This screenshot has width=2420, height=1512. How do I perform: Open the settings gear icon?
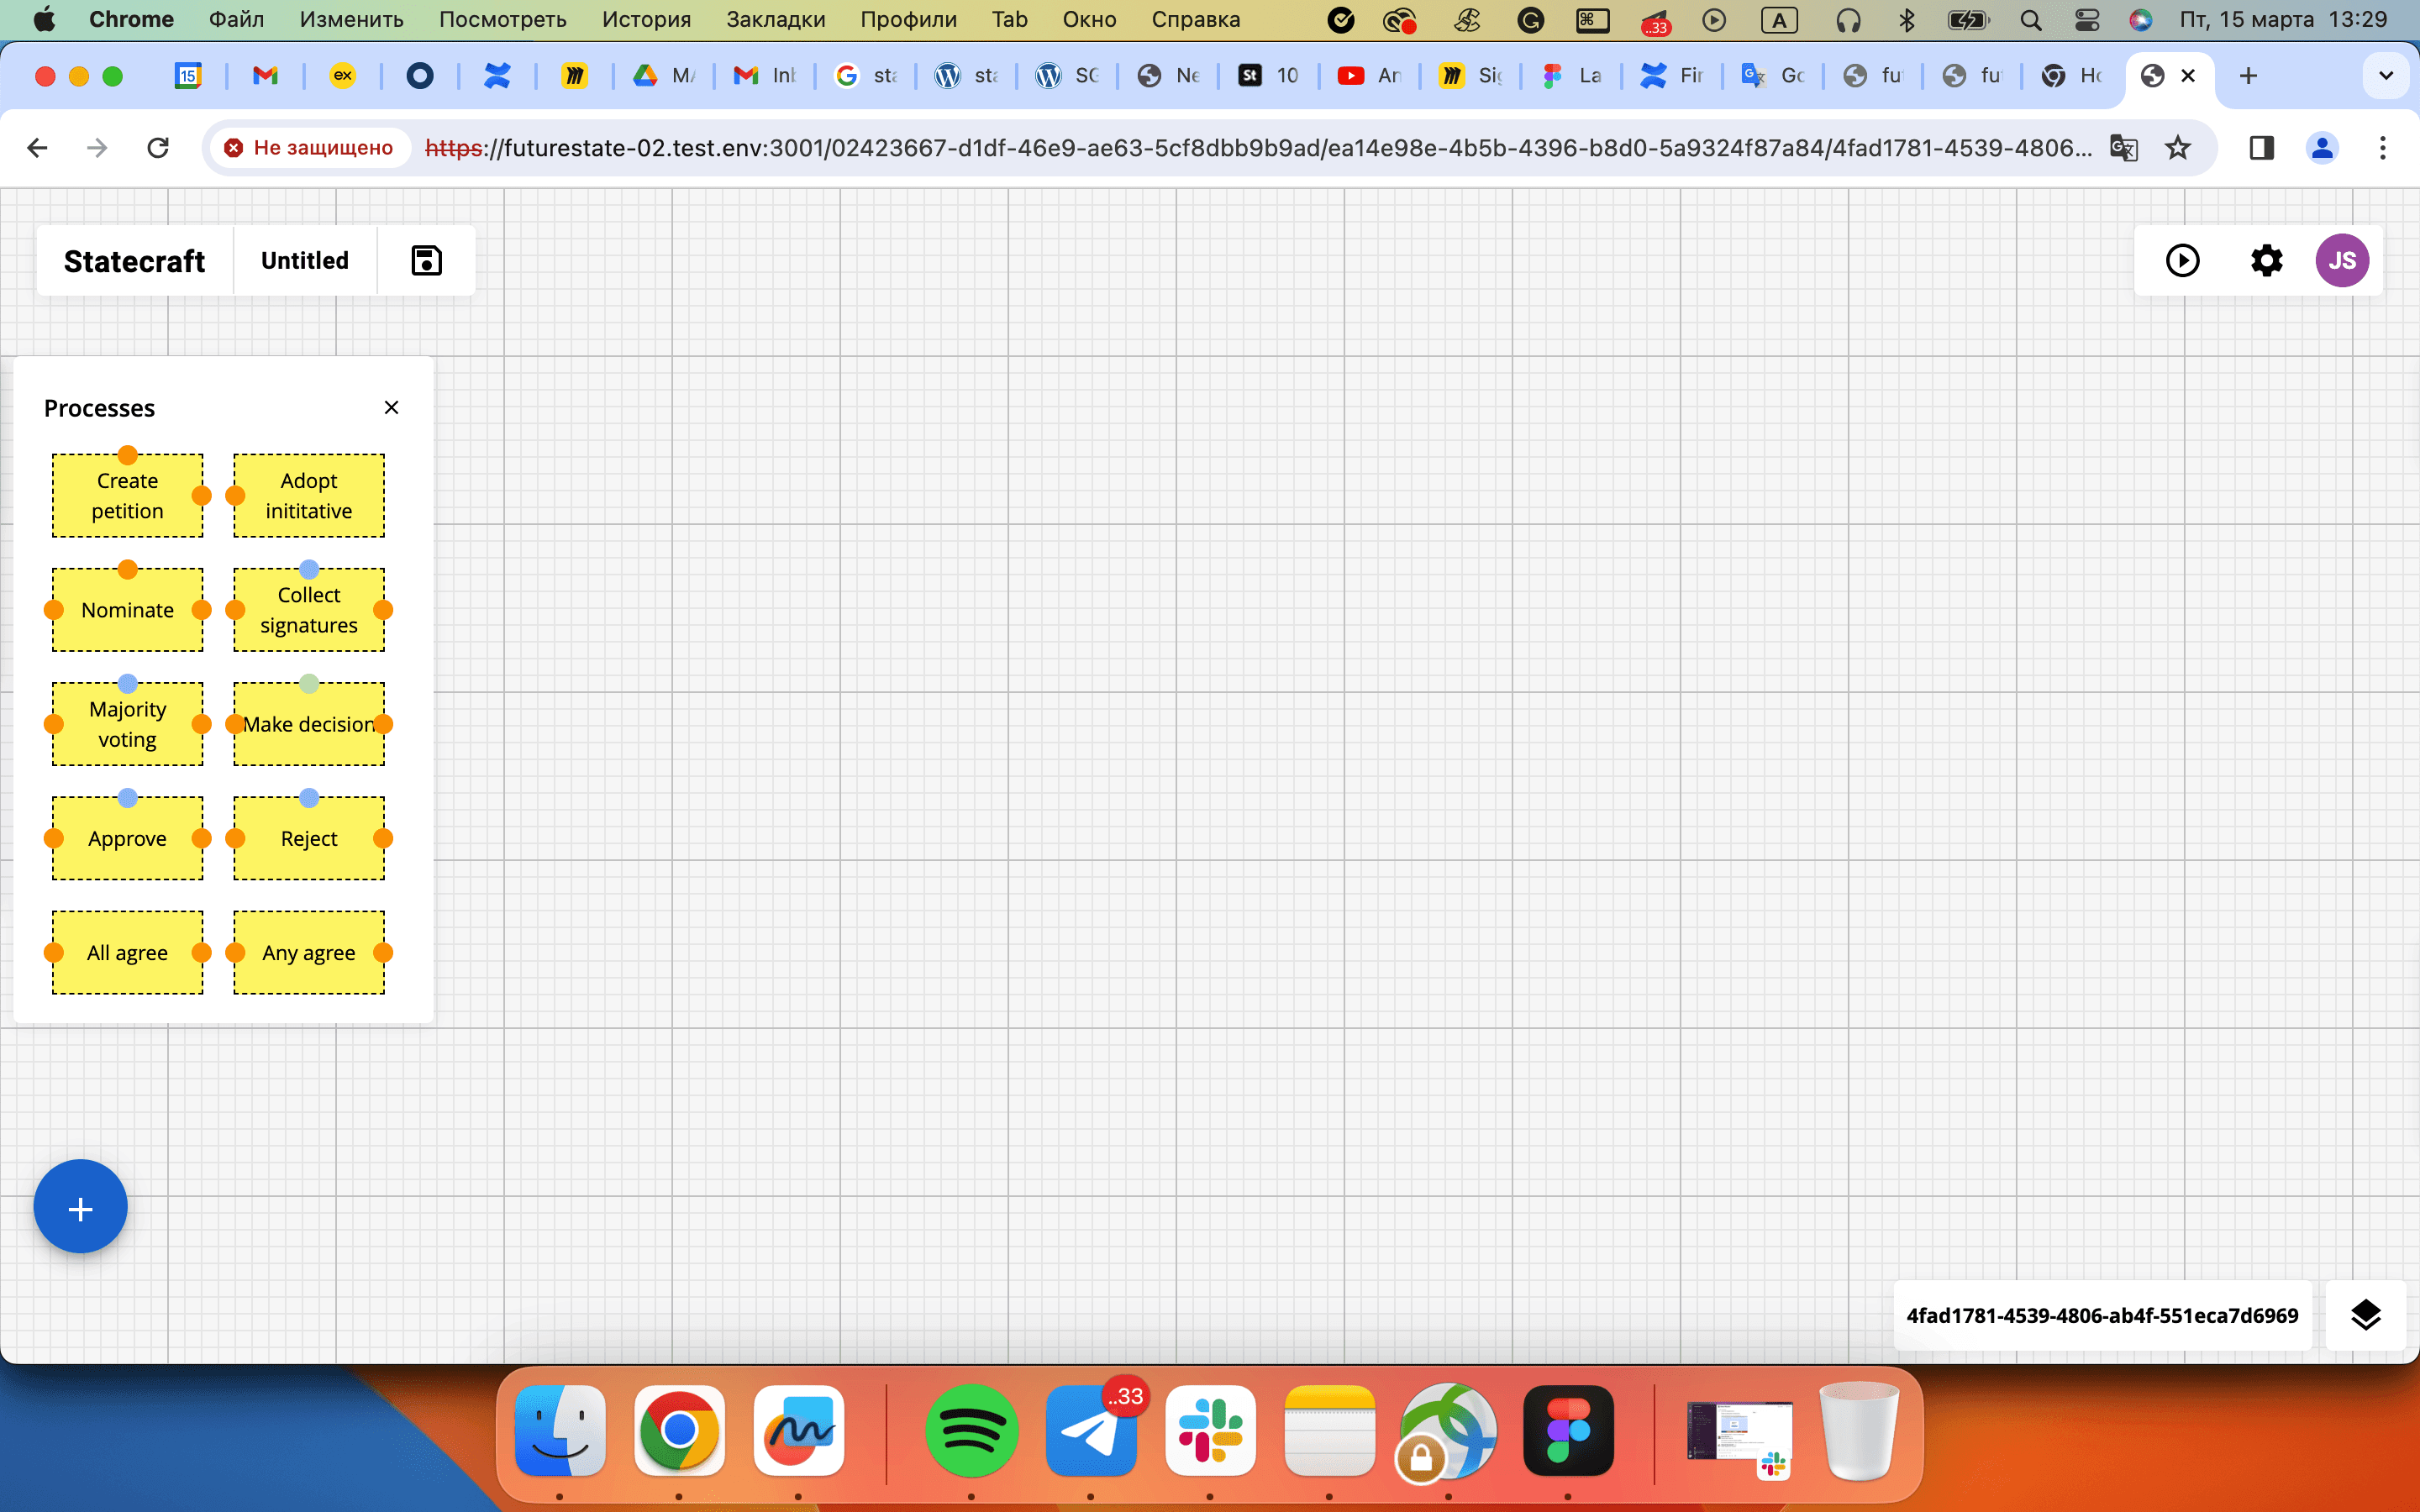click(2266, 260)
